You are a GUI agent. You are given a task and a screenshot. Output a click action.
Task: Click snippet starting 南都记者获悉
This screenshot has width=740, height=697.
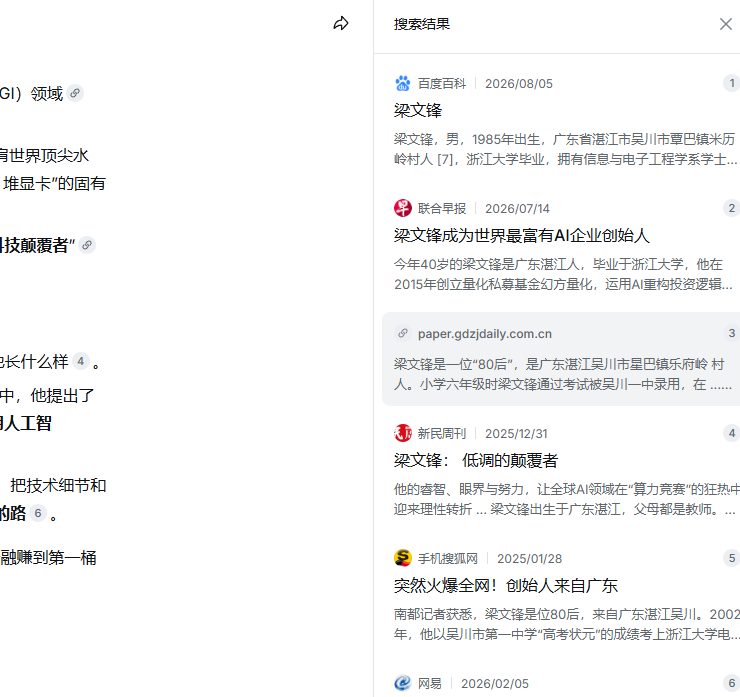567,624
